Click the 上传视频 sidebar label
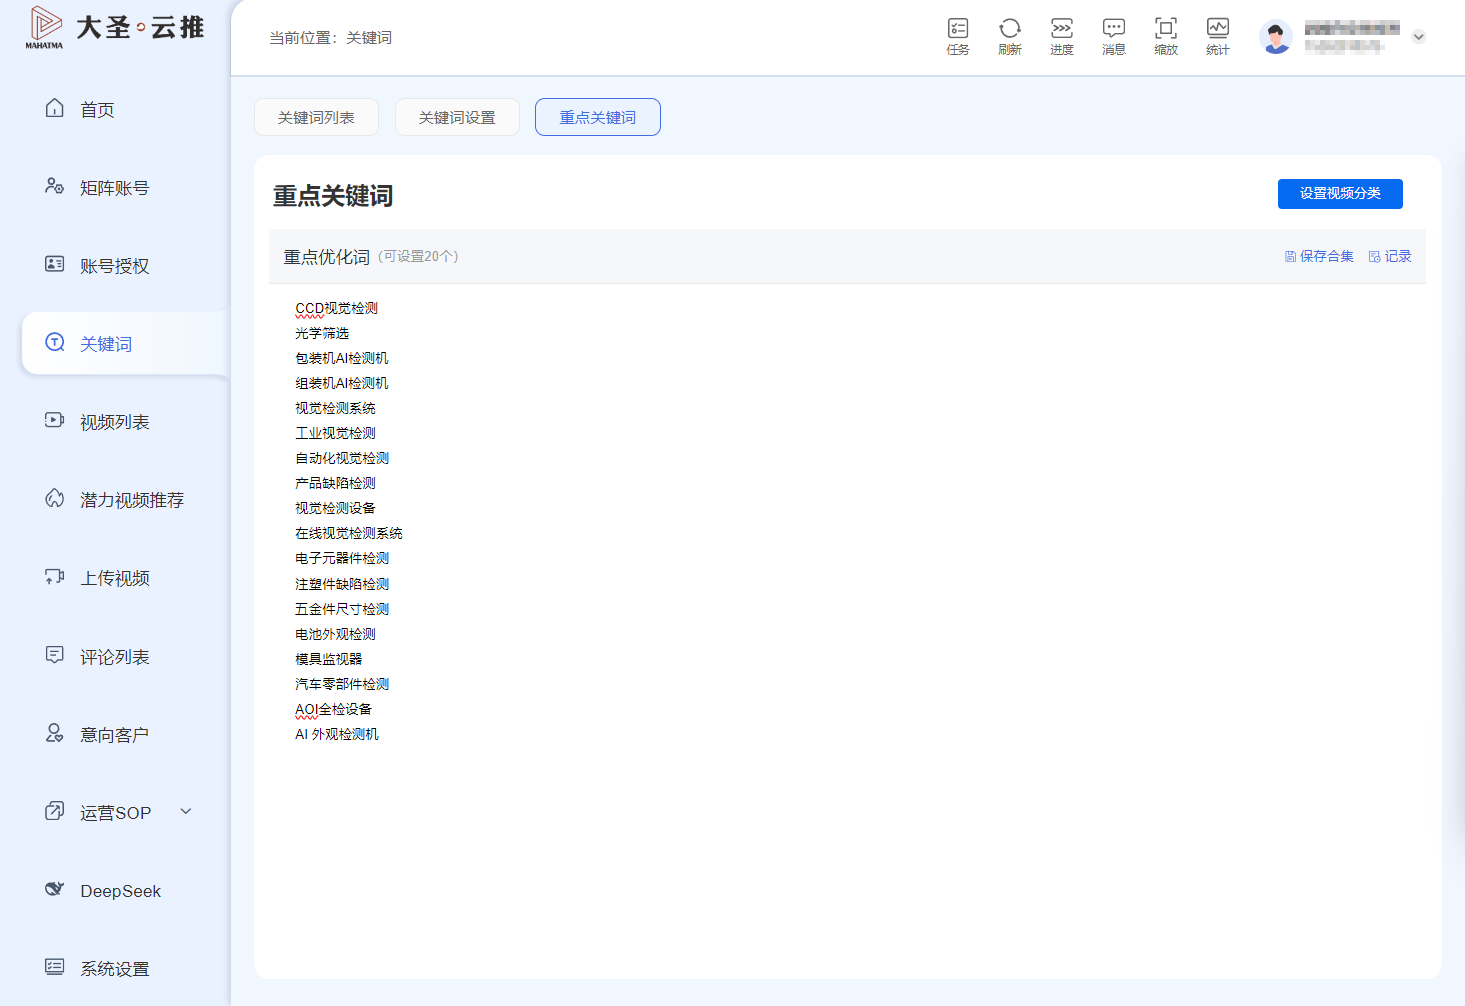 point(115,578)
